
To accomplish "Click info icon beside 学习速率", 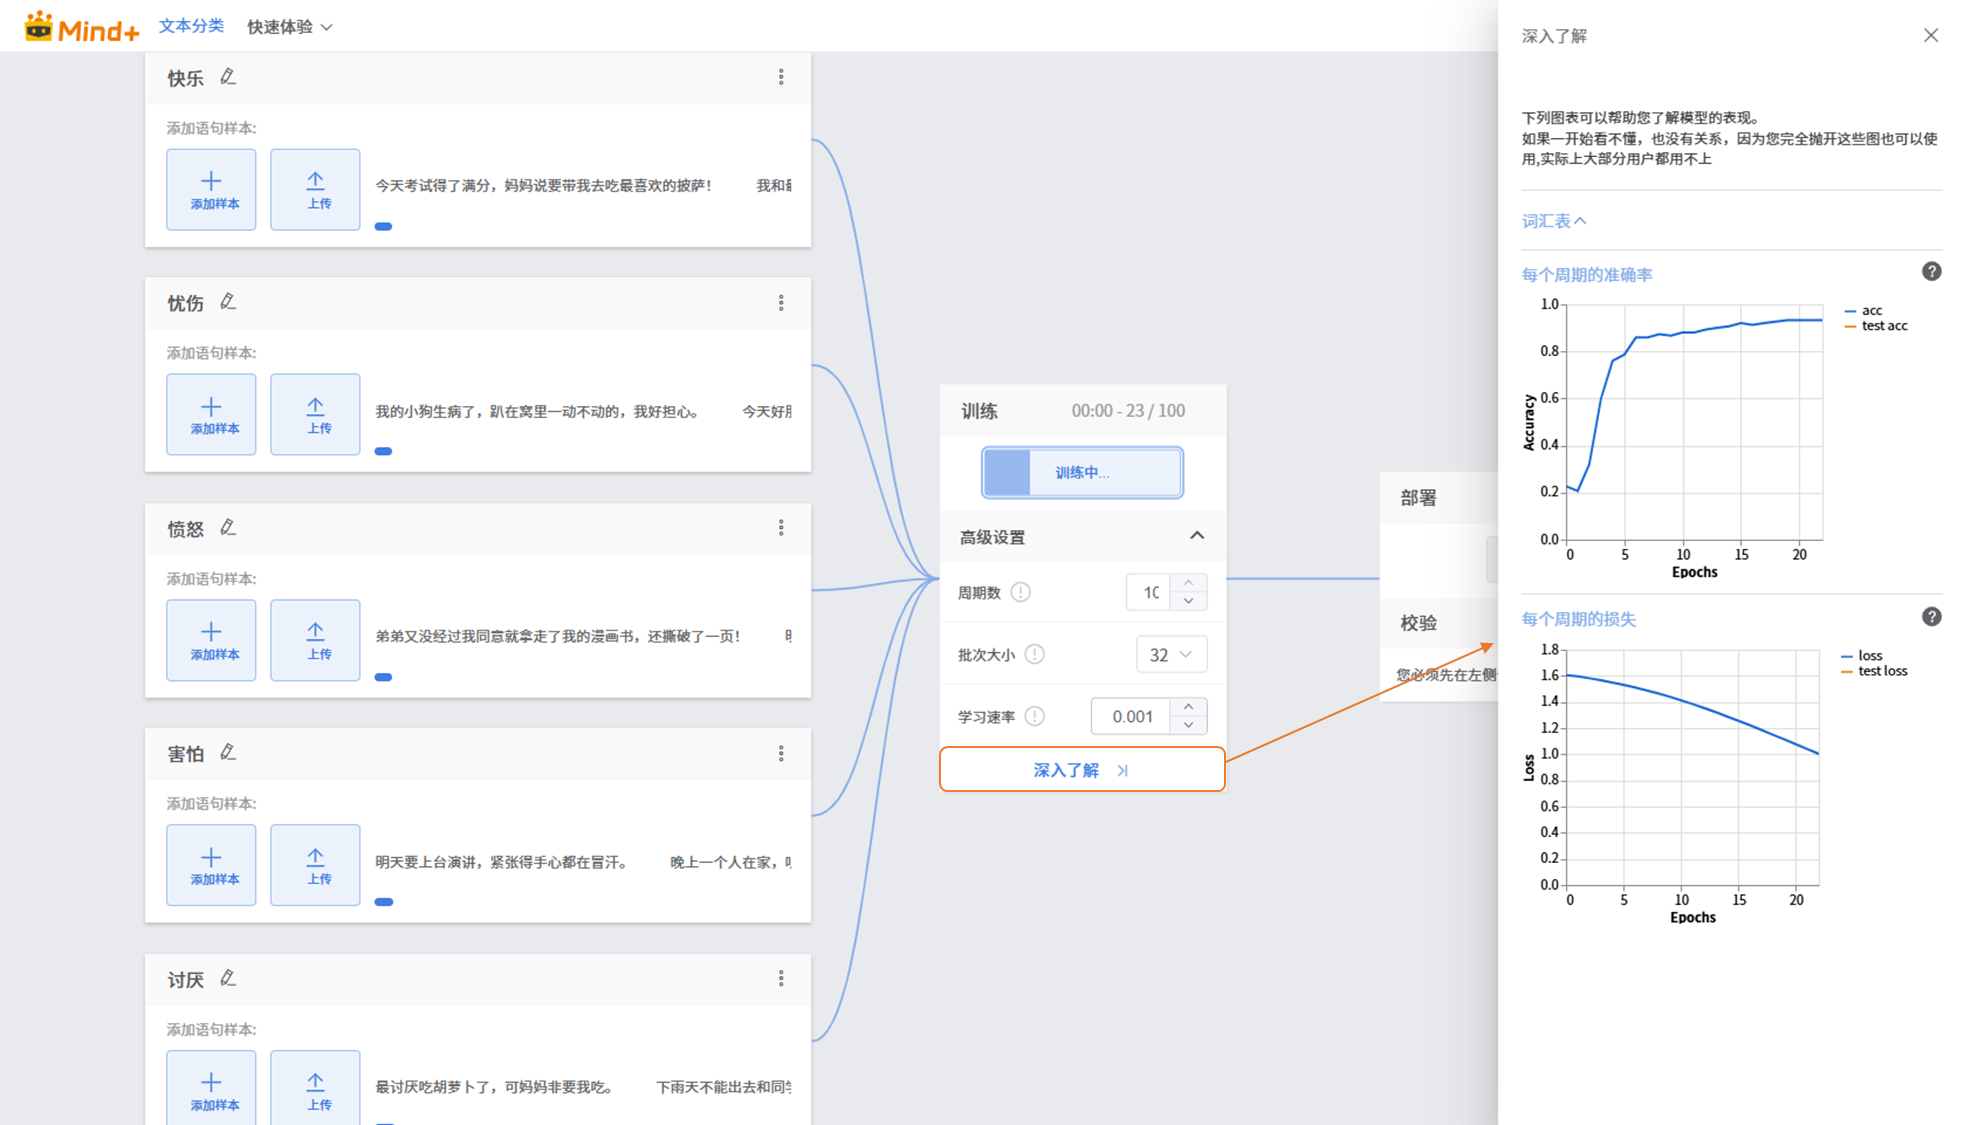I will 1035,716.
